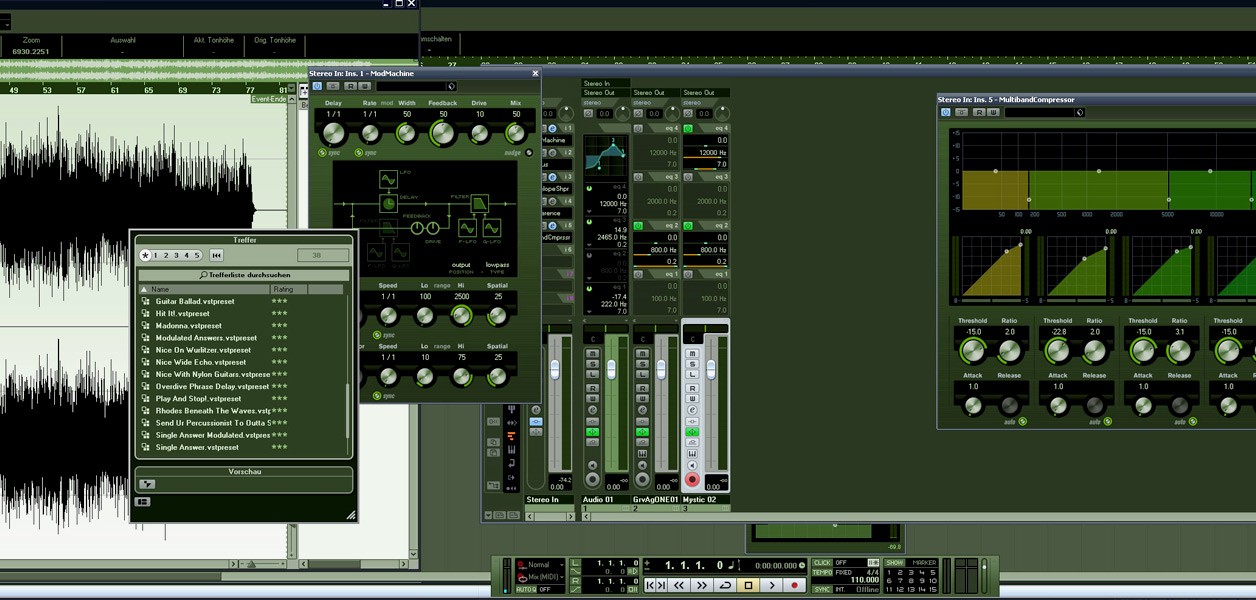Click the red Record button in transport
The height and width of the screenshot is (600, 1256).
[795, 585]
